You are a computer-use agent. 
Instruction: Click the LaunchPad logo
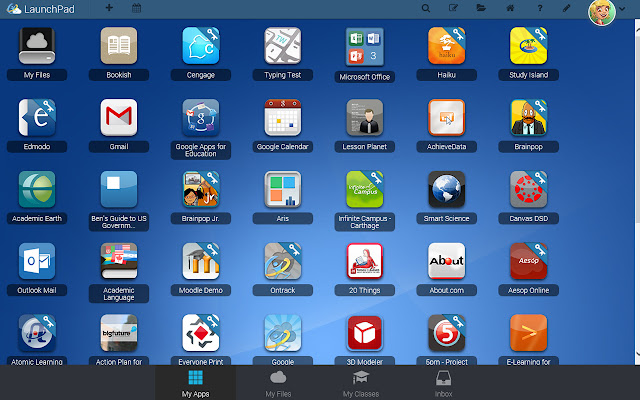click(x=41, y=9)
